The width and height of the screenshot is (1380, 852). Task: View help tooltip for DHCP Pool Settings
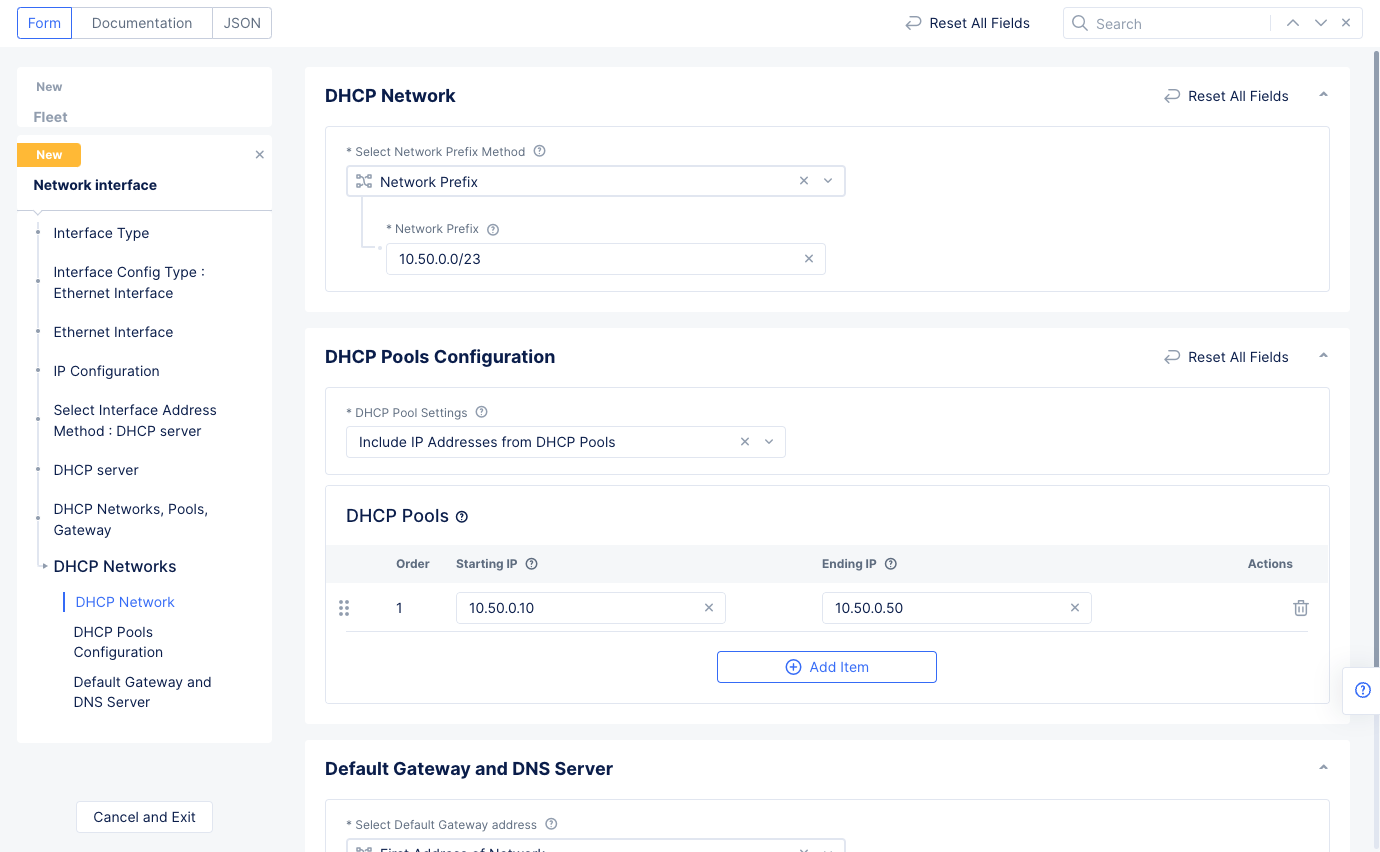[x=481, y=412]
